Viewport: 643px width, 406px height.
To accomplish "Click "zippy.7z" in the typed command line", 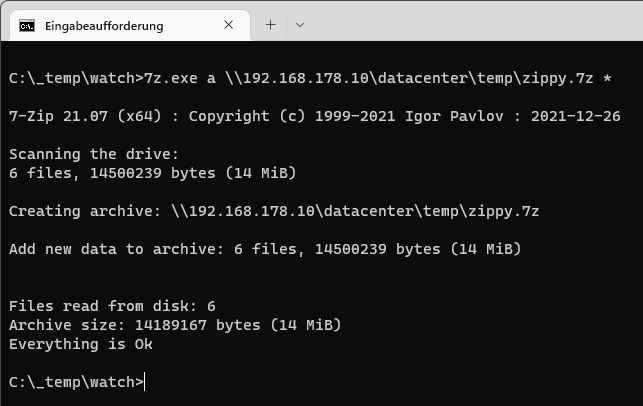I will [557, 78].
